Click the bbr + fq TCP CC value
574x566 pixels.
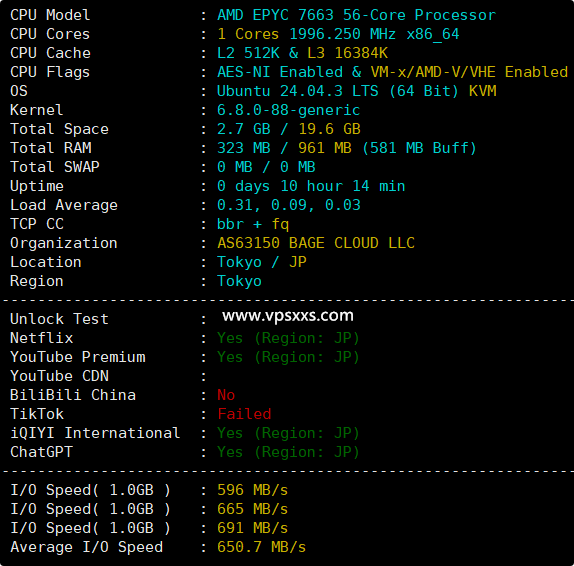tap(253, 224)
